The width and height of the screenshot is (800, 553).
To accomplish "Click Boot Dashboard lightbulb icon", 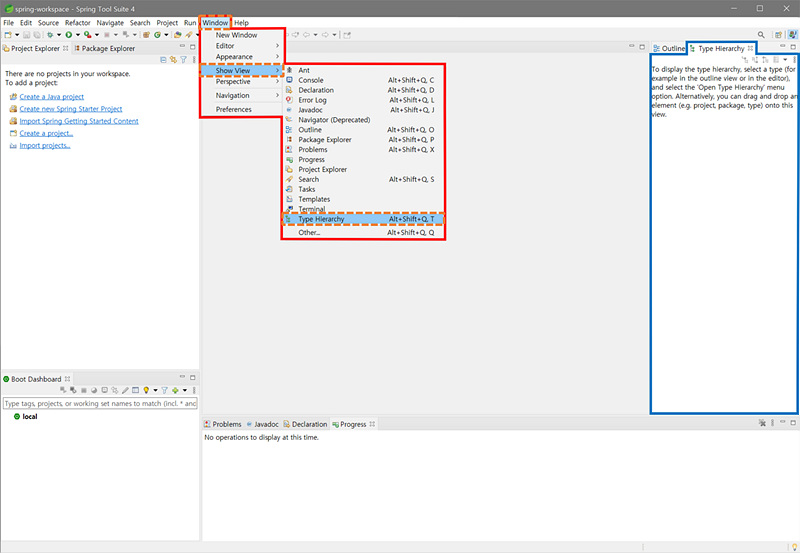I will coord(146,390).
